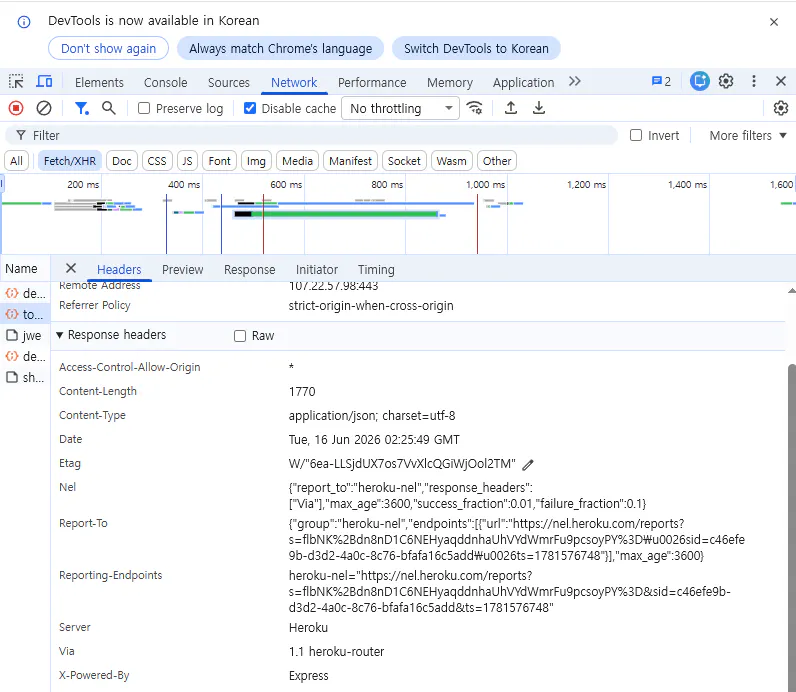The height and width of the screenshot is (692, 796).
Task: Open the Preview tab of the request
Action: coord(183,270)
